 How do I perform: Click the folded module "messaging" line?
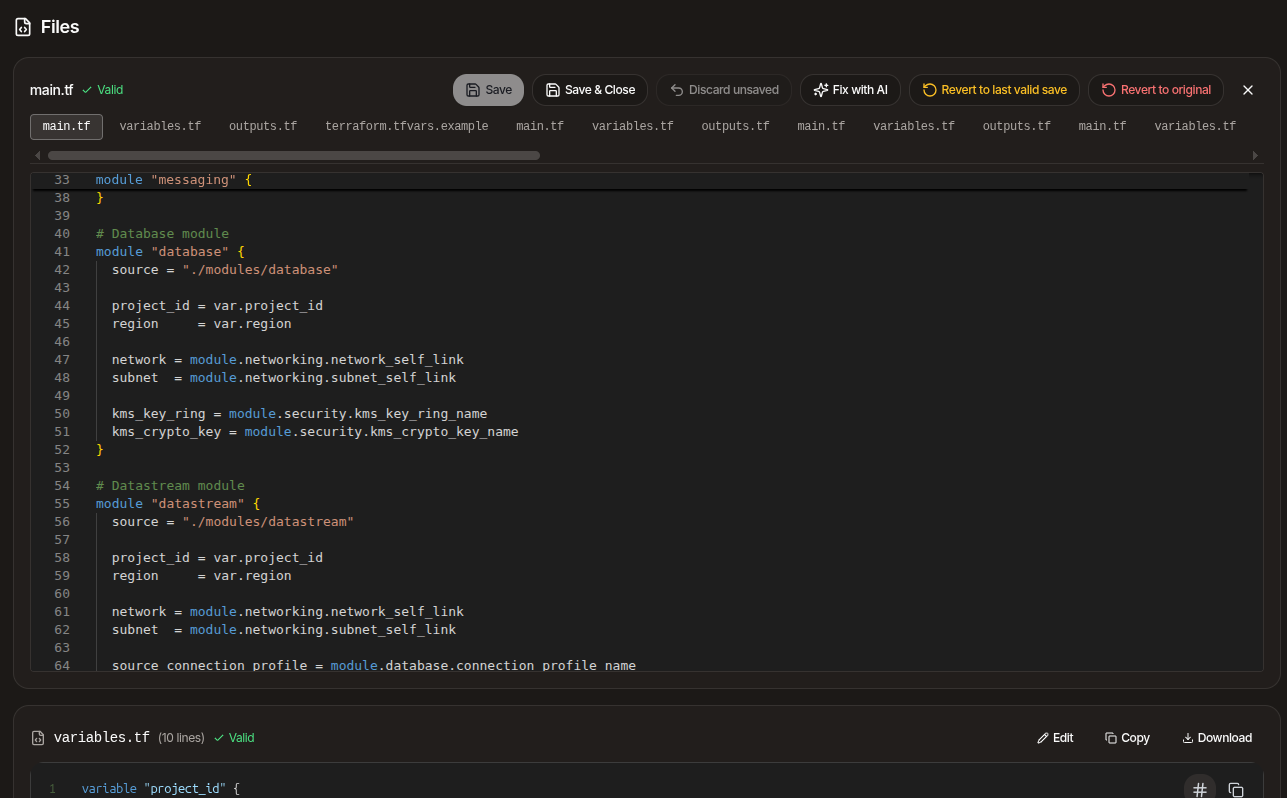174,180
